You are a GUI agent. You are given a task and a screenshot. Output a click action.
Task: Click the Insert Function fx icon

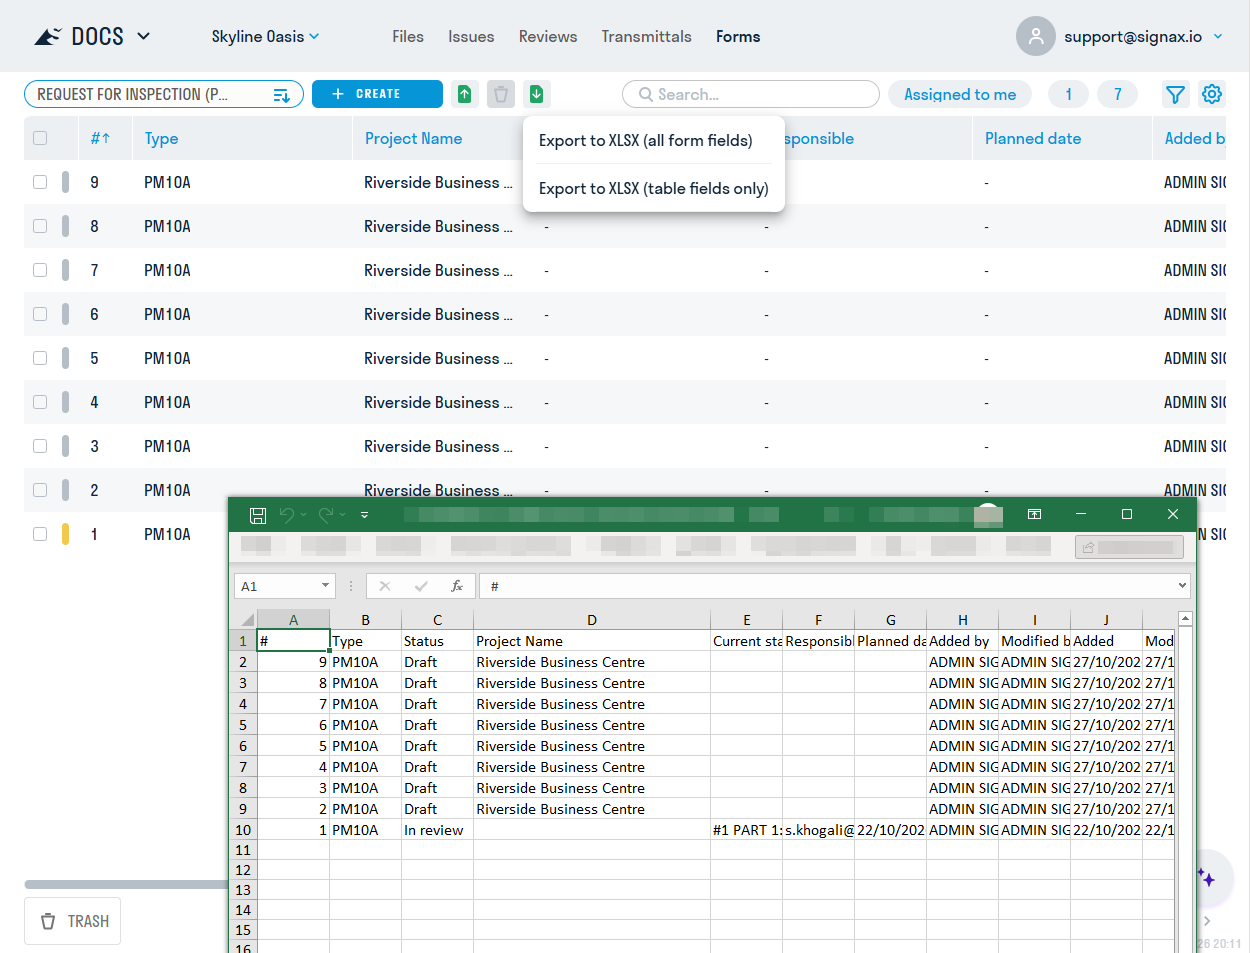[457, 586]
